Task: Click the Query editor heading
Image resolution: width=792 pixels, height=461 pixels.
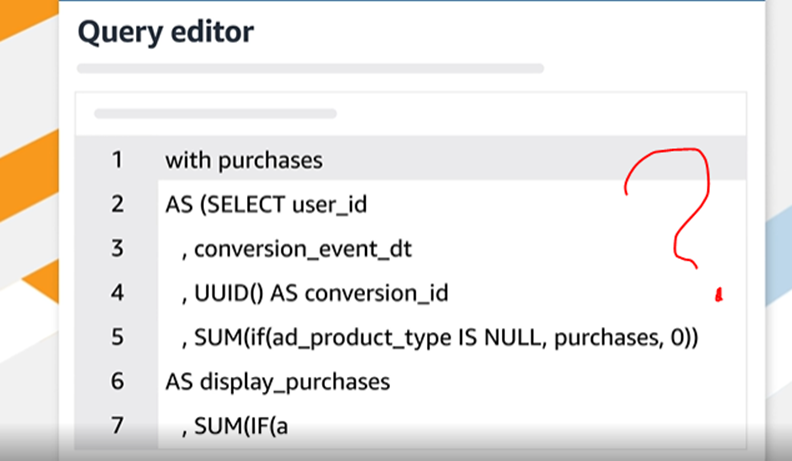Action: (x=165, y=32)
